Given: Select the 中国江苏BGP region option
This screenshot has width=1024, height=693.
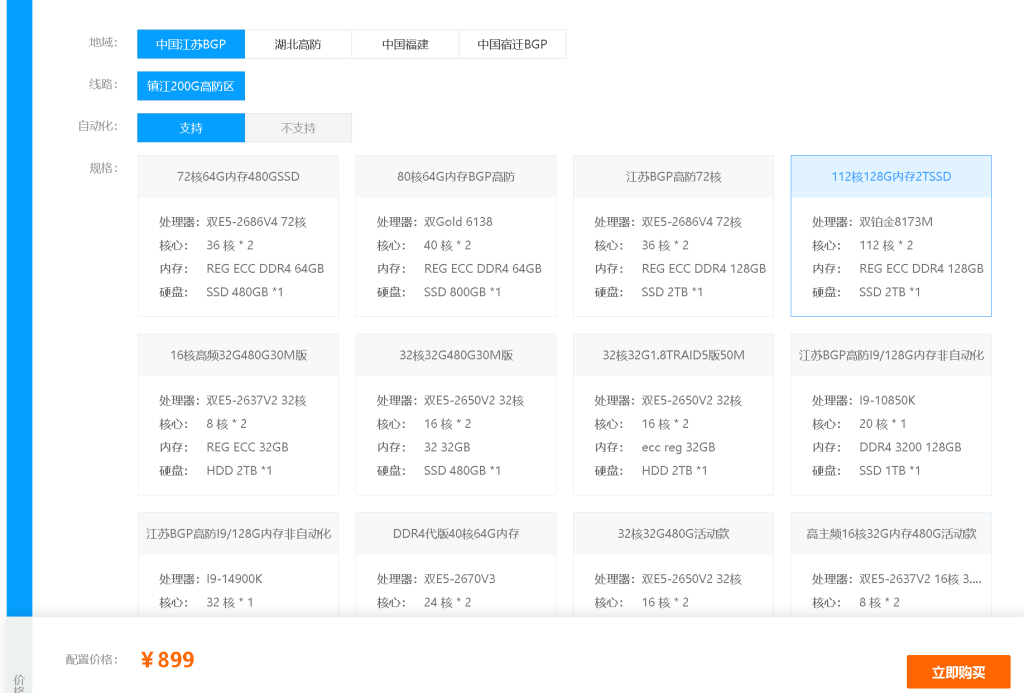Looking at the screenshot, I should pos(191,44).
